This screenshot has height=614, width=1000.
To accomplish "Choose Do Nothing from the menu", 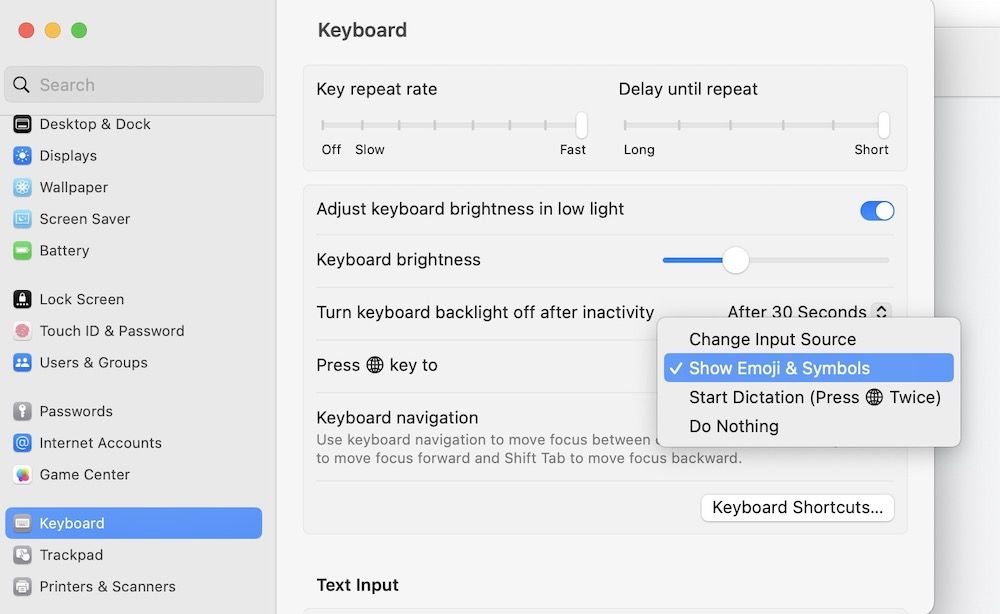I will point(733,426).
